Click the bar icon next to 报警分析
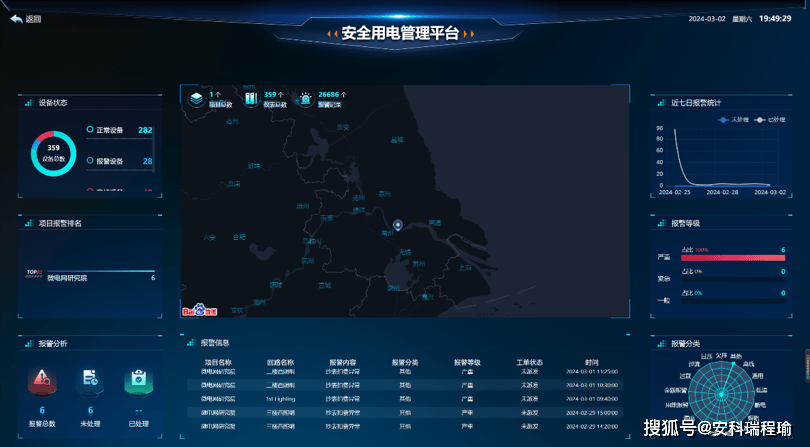The width and height of the screenshot is (810, 447). click(29, 344)
